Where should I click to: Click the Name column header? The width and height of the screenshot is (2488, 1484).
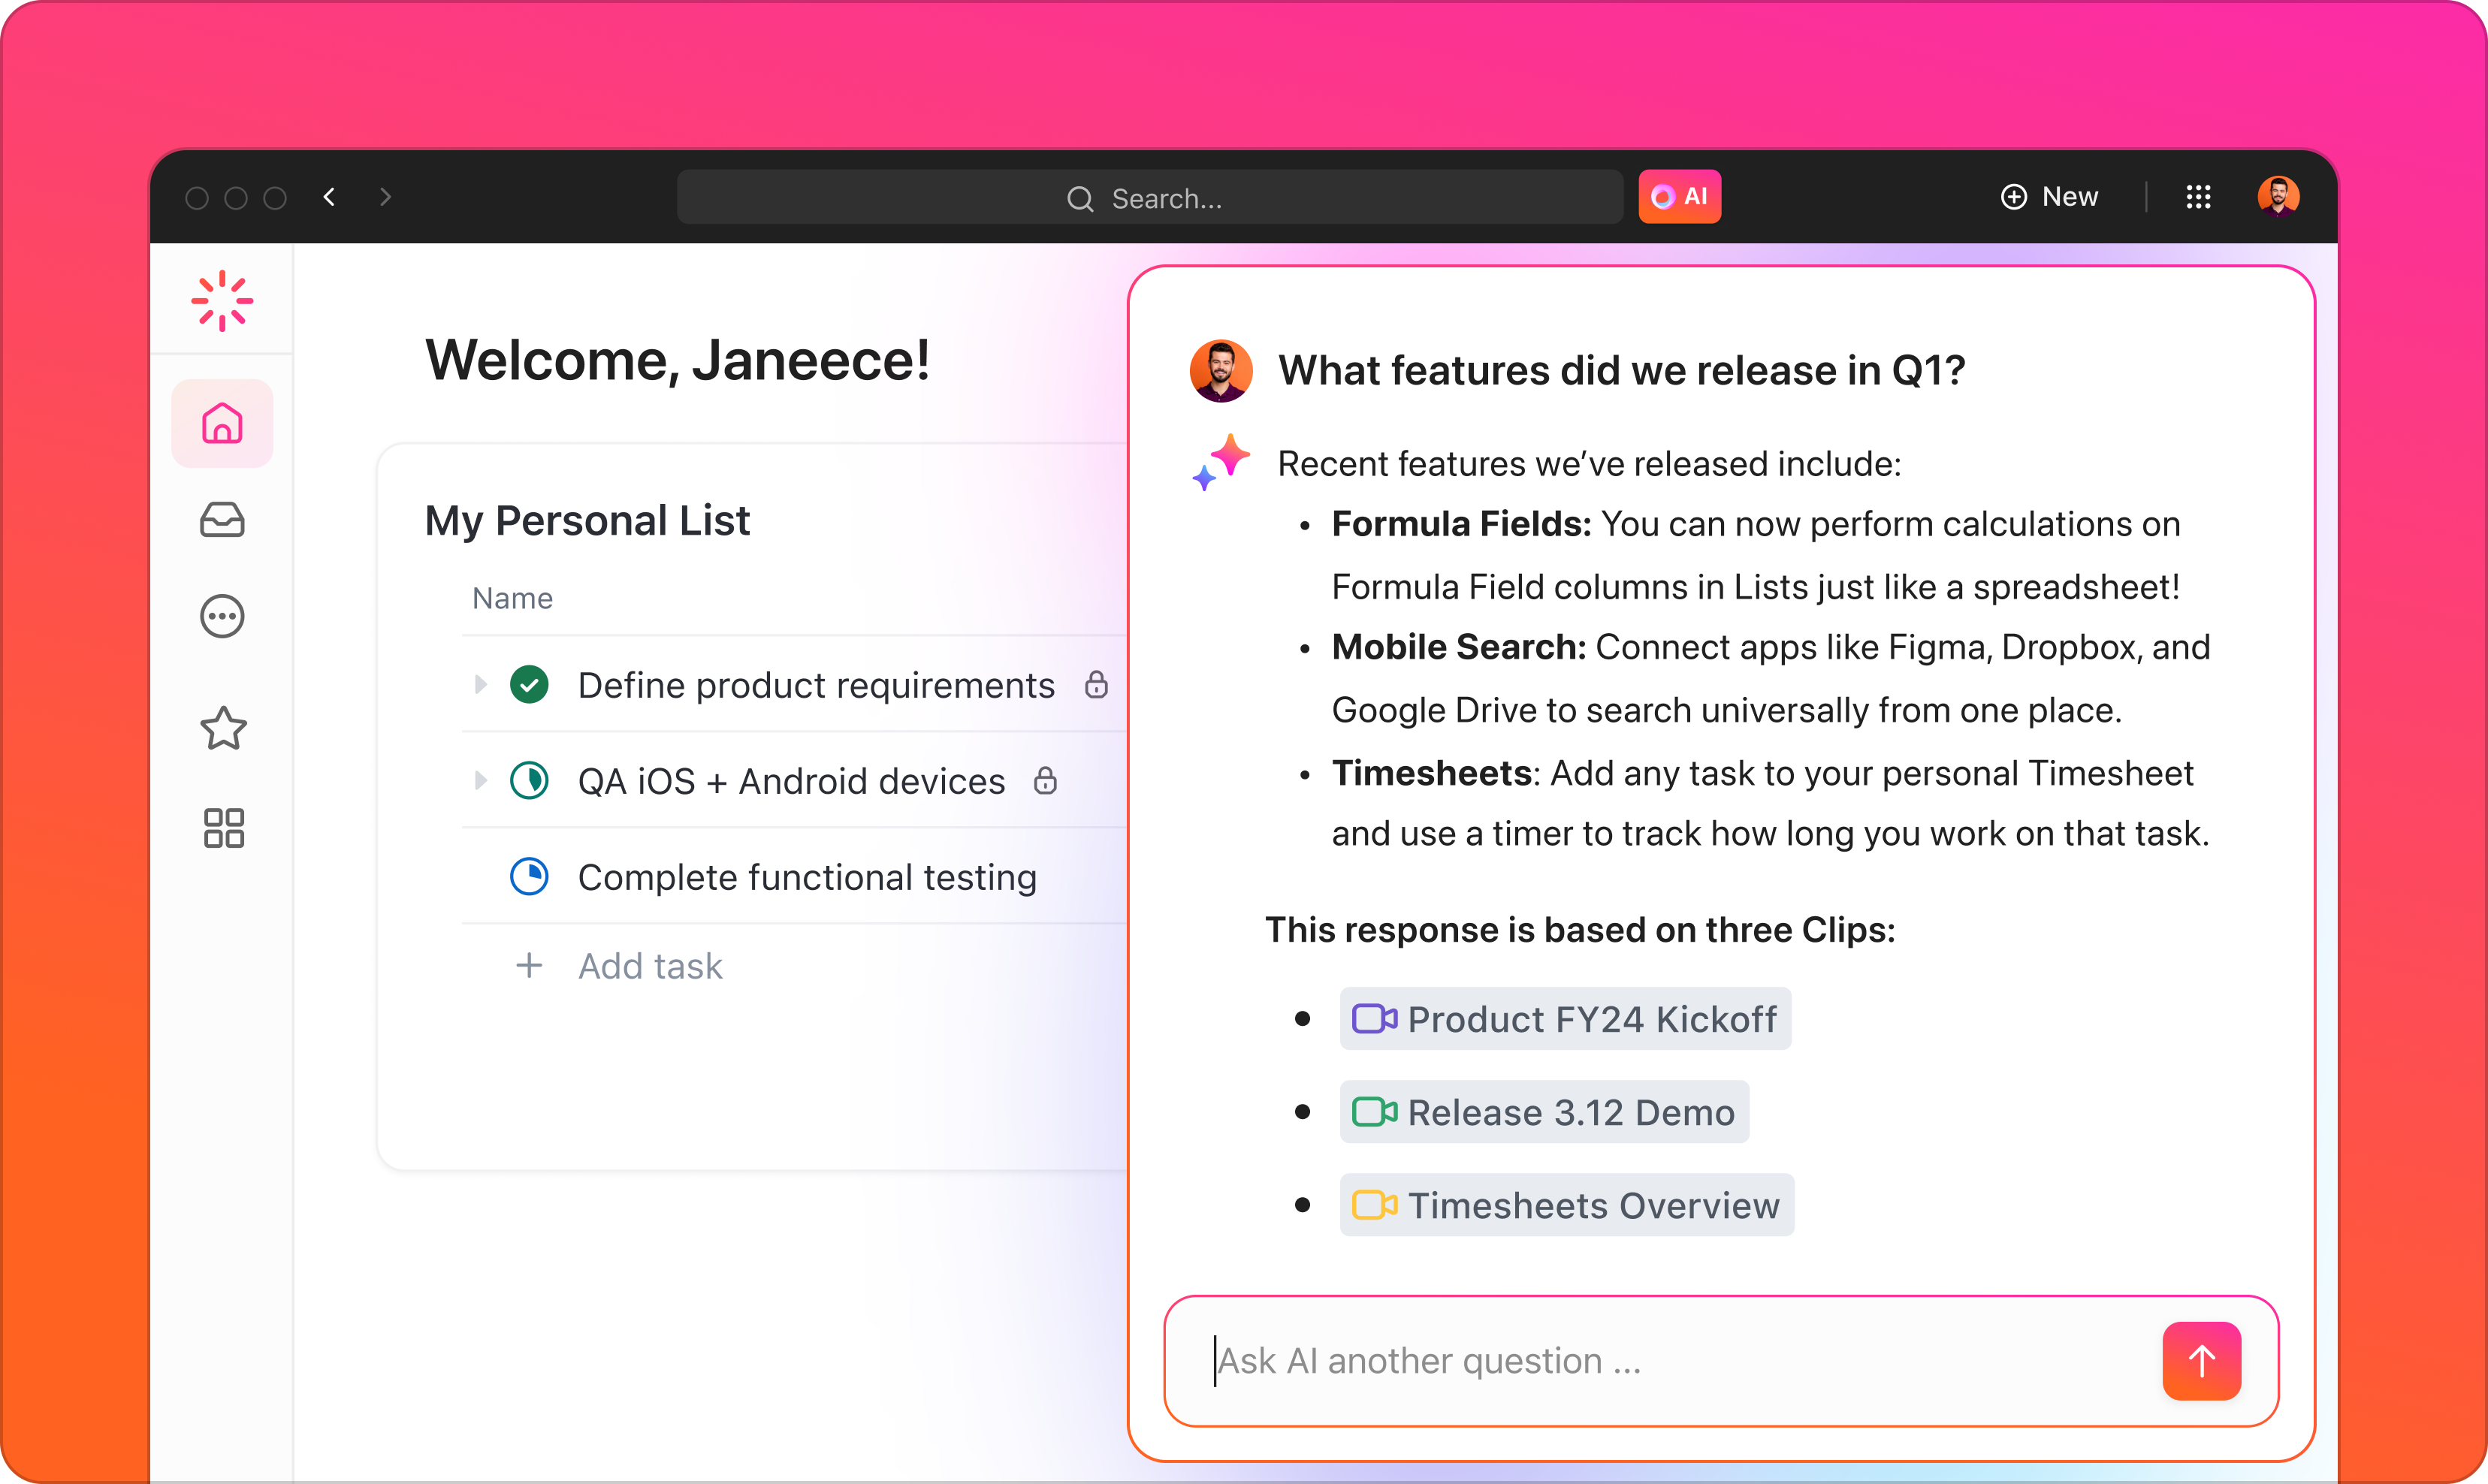click(512, 598)
